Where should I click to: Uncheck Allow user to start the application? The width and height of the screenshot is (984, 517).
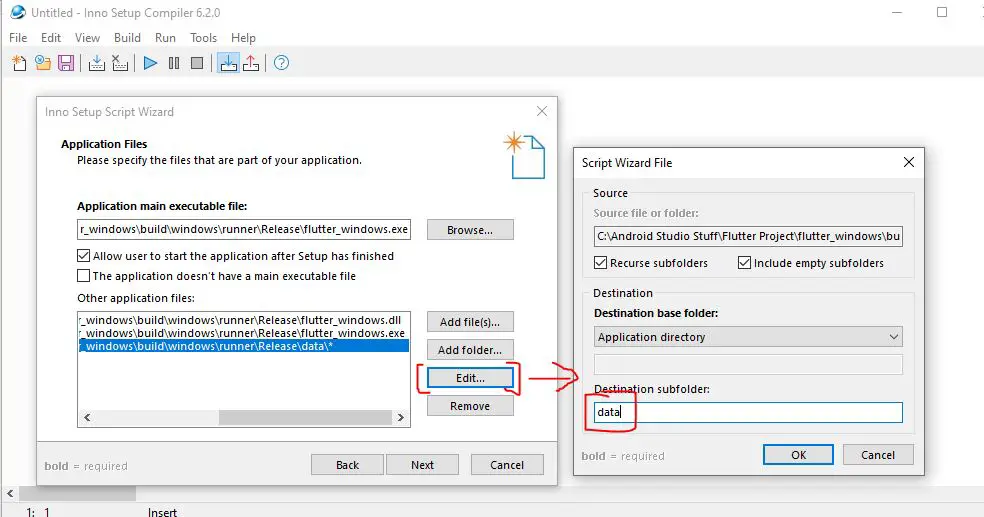[x=83, y=256]
